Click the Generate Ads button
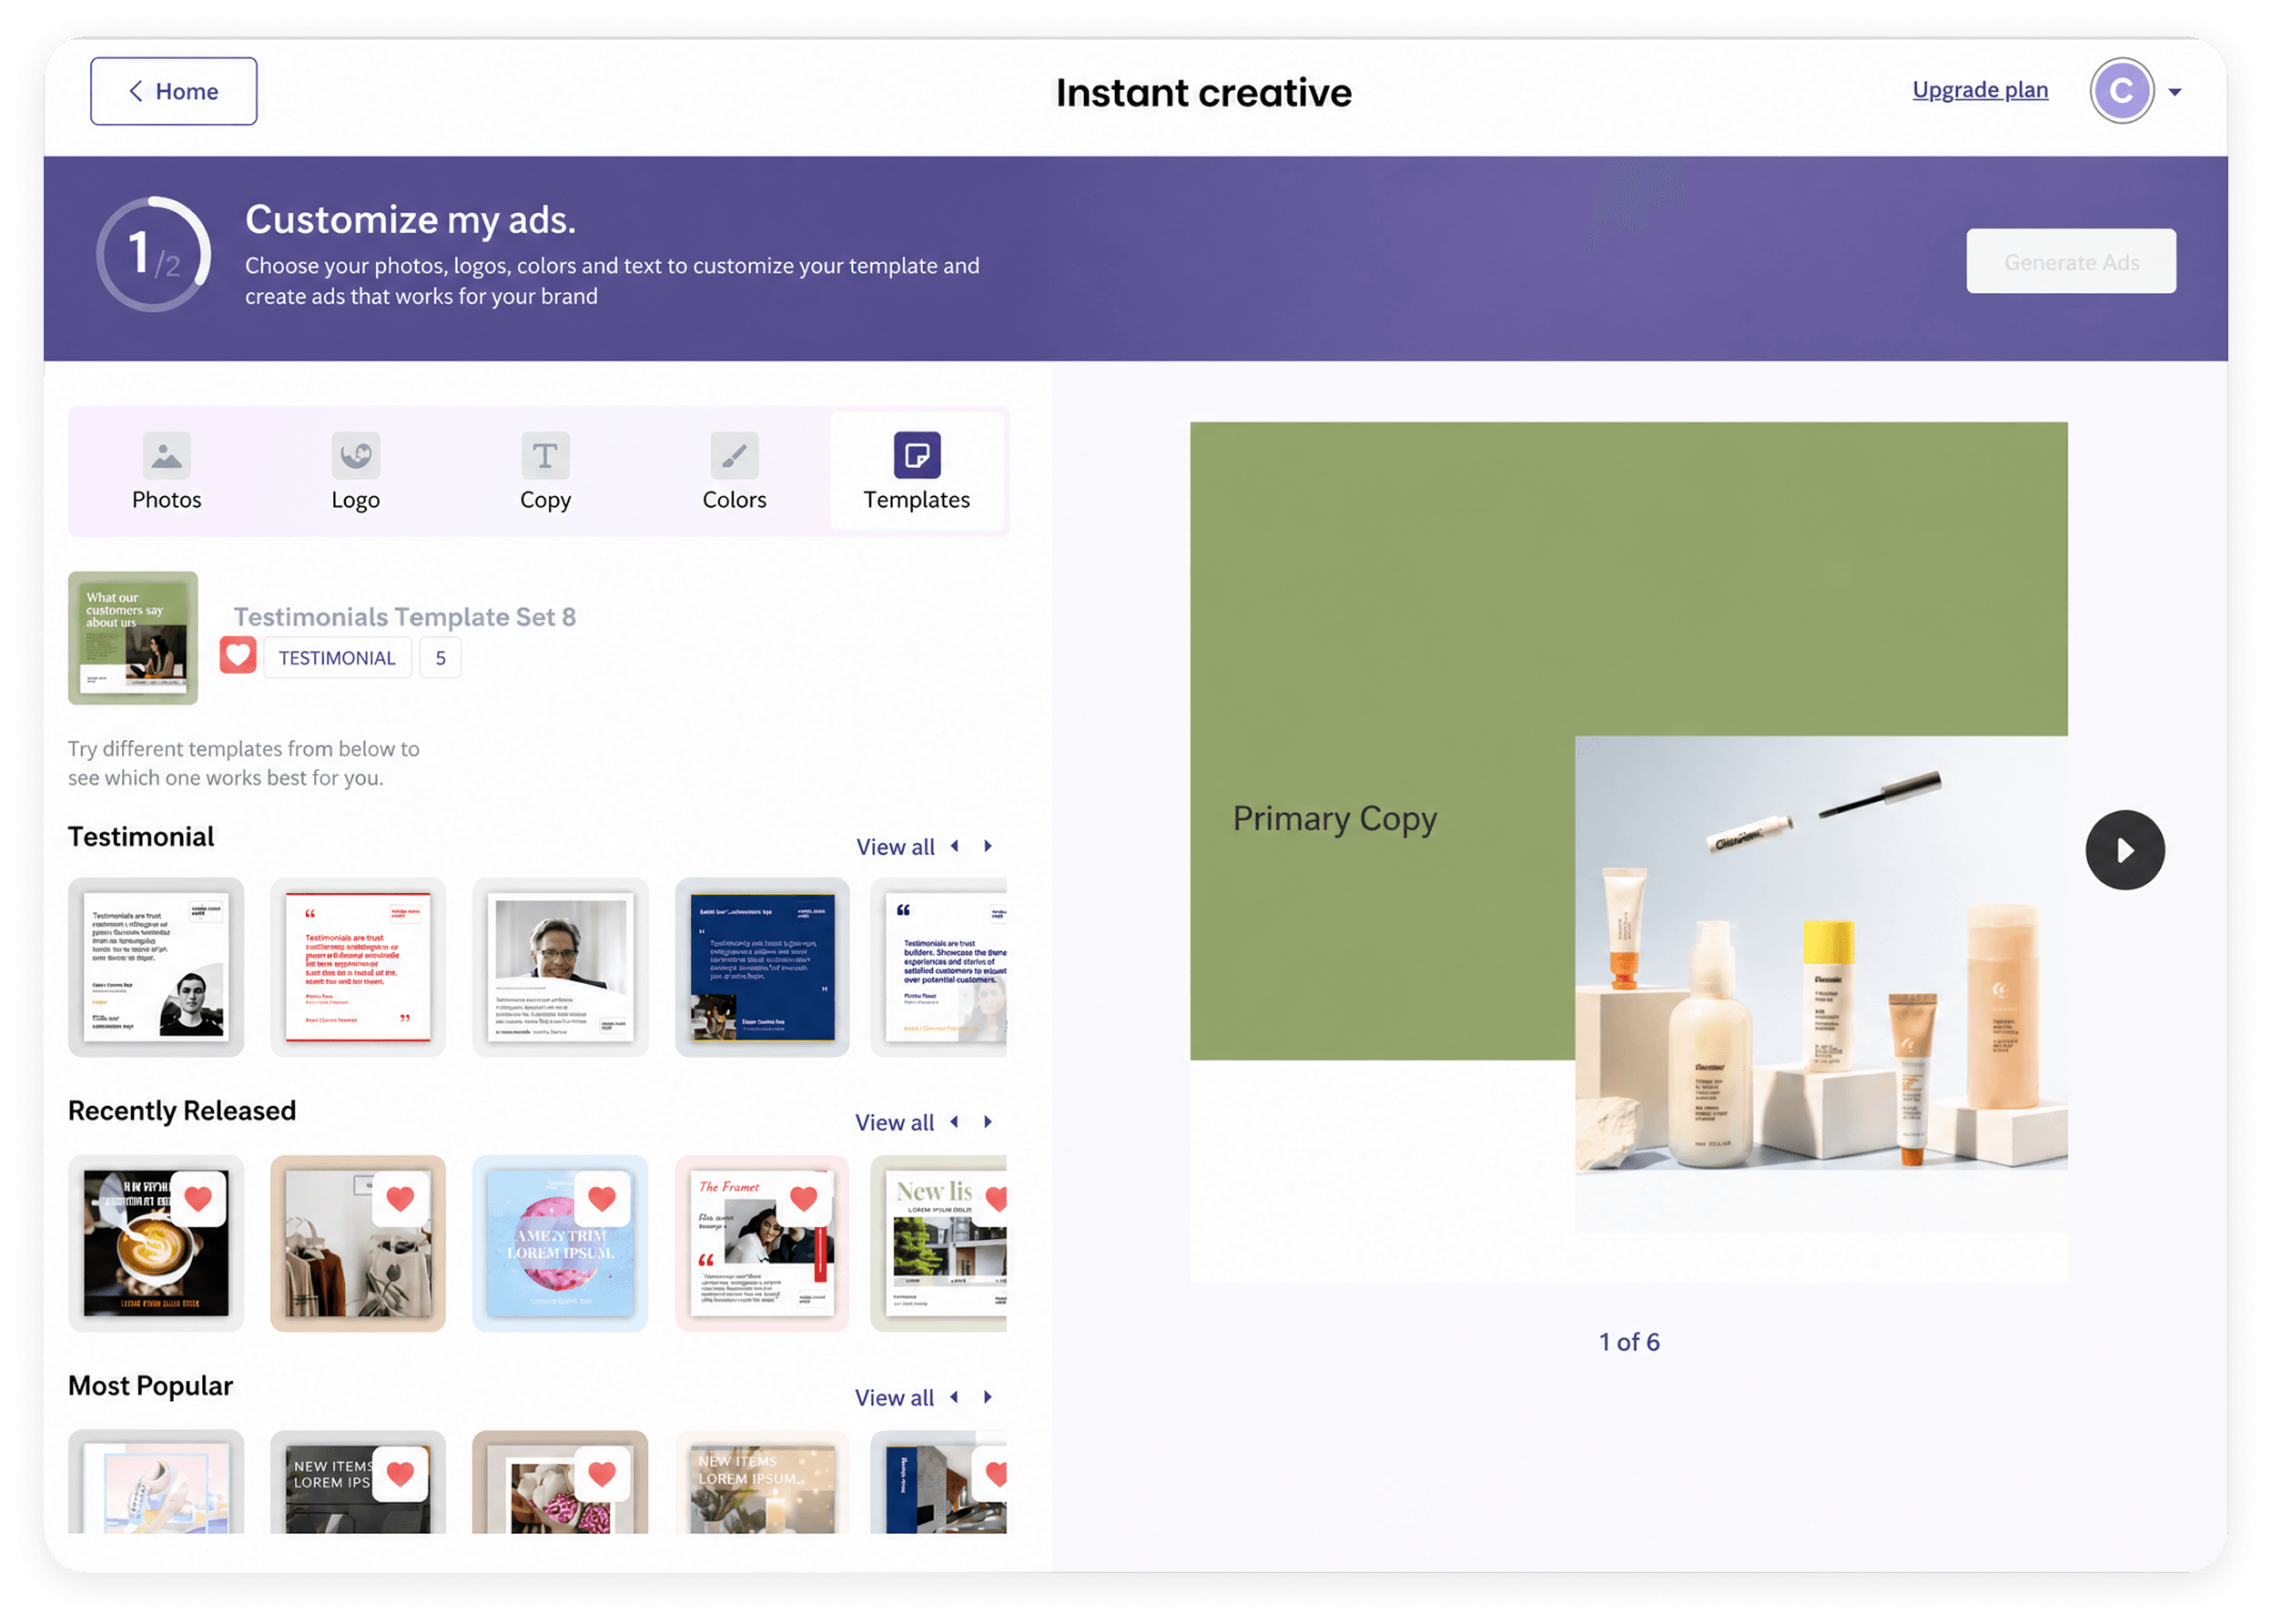Screen dimensions: 2272x1624 (2070, 261)
